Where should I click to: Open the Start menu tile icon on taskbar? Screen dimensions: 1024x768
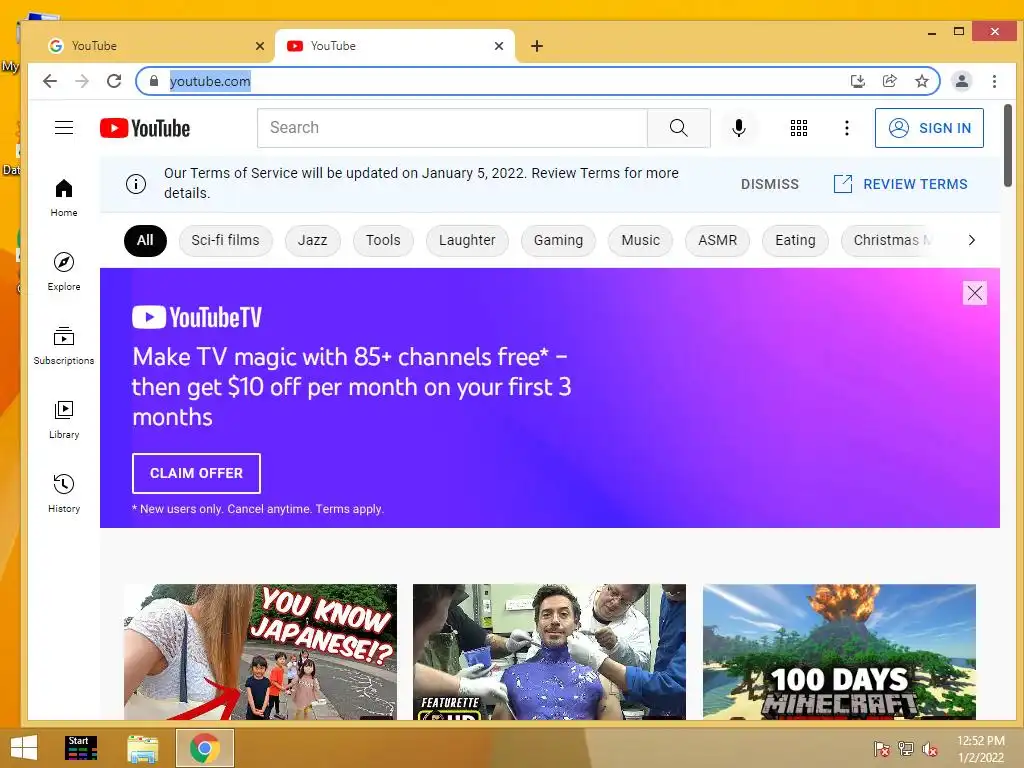(x=82, y=748)
